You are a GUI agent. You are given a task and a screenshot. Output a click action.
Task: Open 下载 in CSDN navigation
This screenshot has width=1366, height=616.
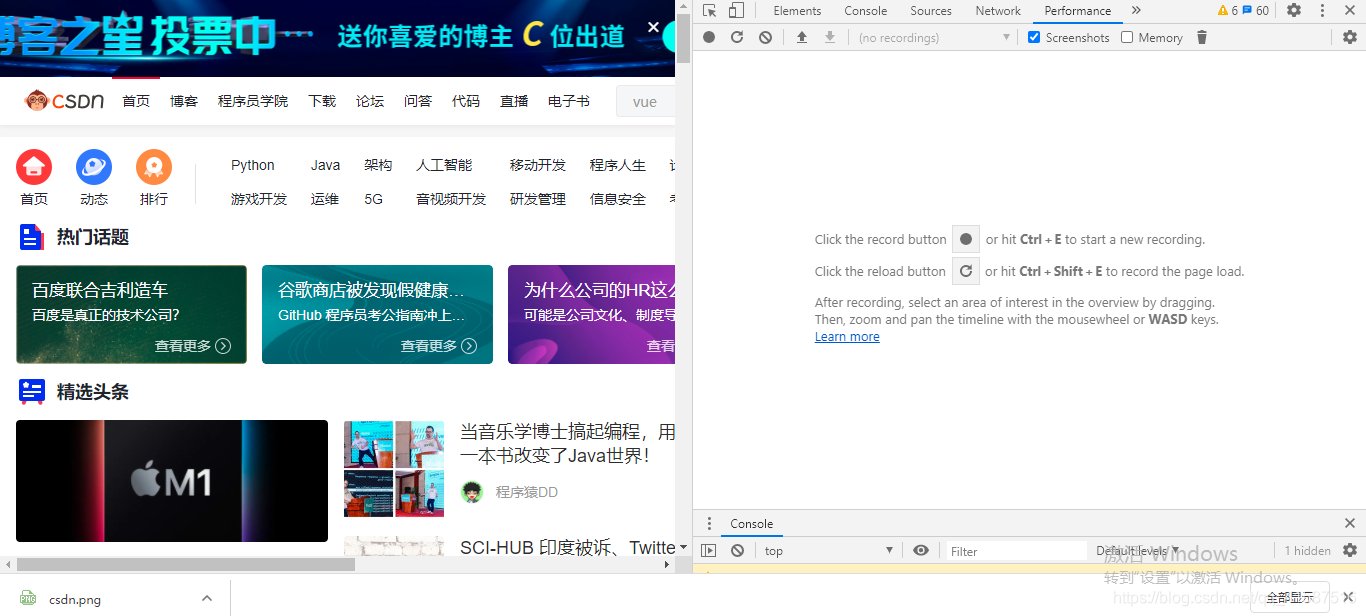point(322,101)
